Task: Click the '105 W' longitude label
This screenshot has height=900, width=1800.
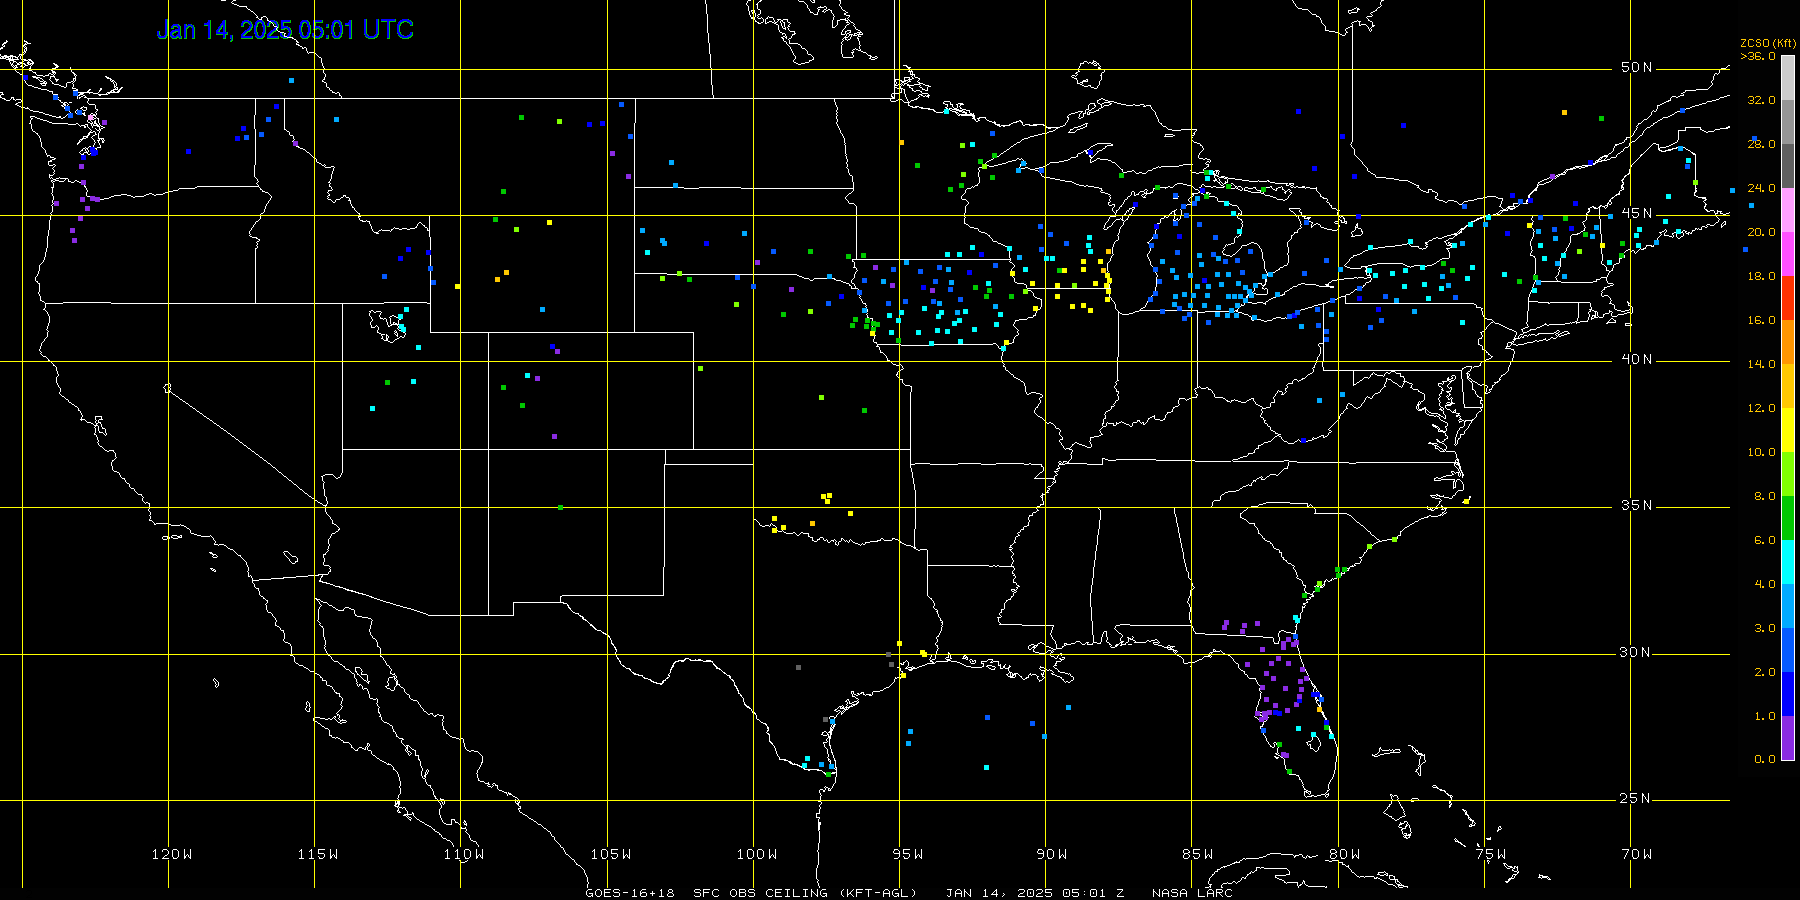Action: pos(610,854)
